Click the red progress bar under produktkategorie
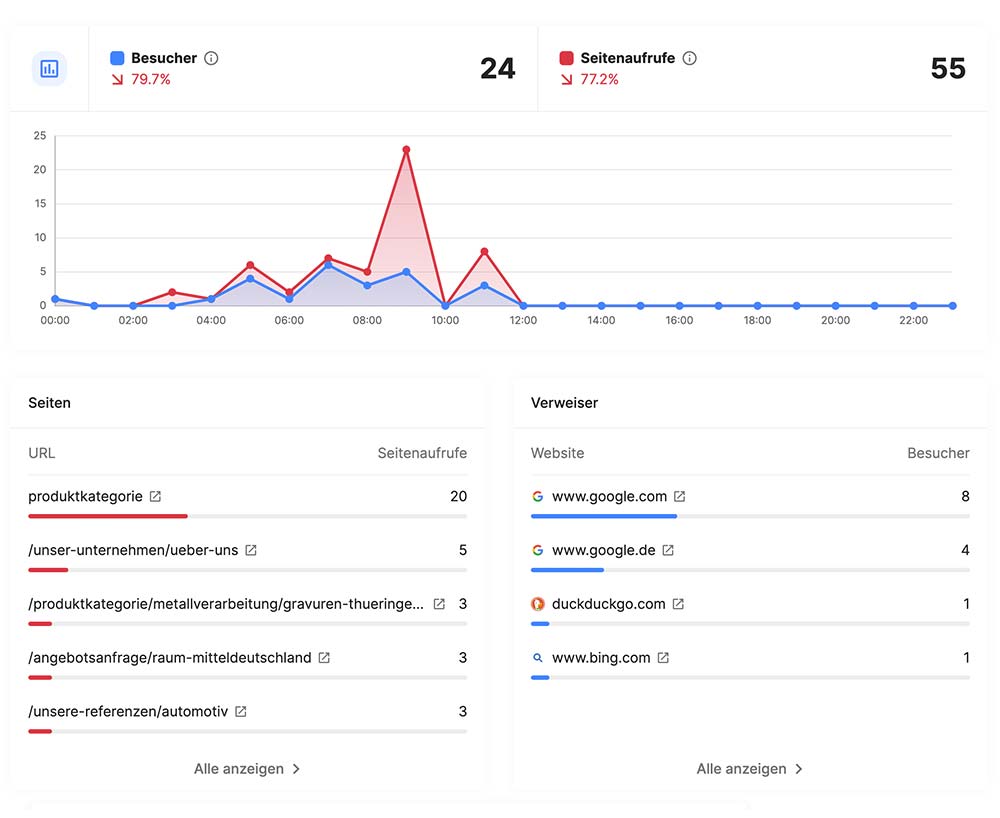Viewport: 1000px width, 818px height. pyautogui.click(x=108, y=516)
